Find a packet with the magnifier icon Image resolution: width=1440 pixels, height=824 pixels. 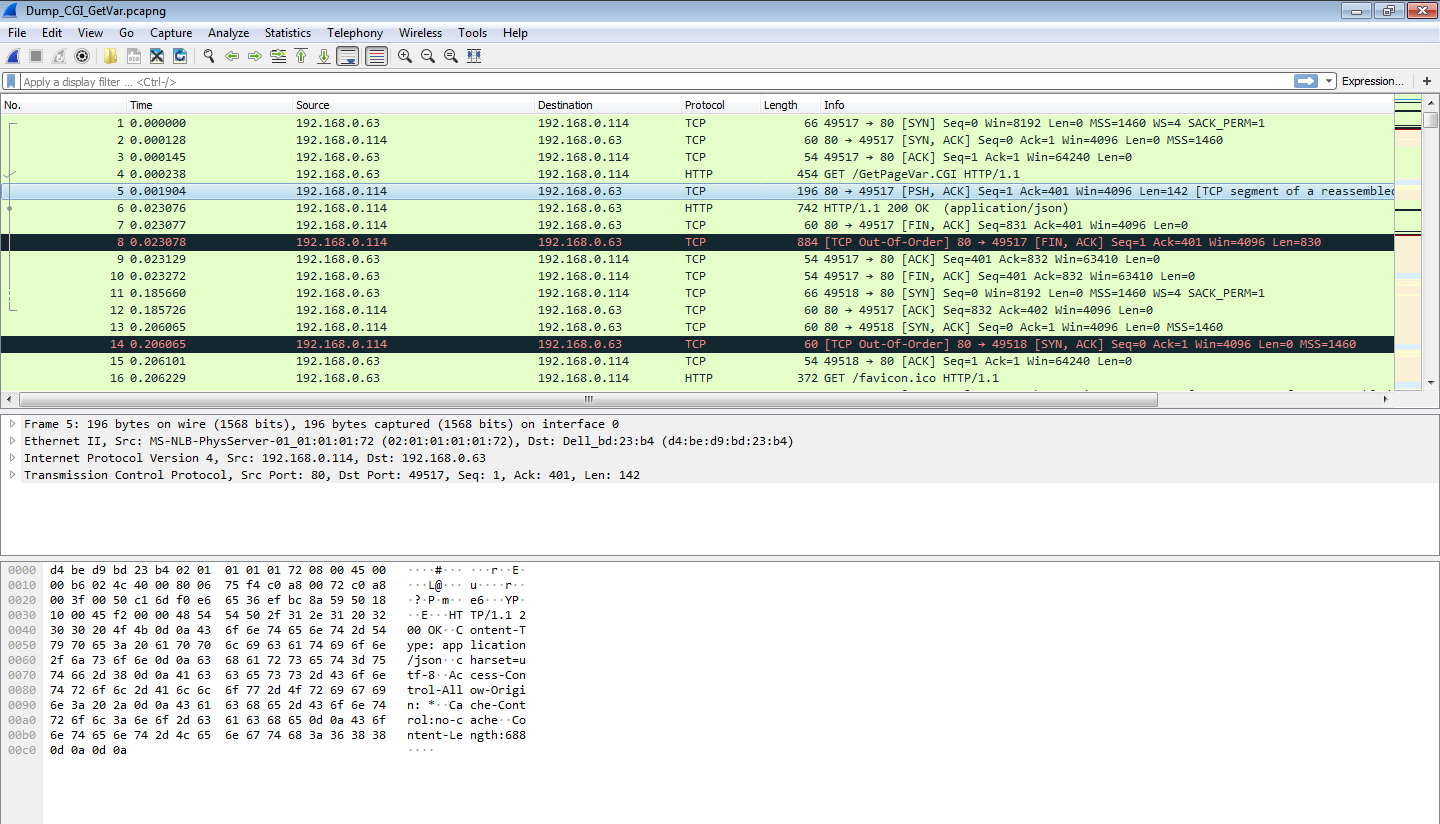pyautogui.click(x=208, y=56)
